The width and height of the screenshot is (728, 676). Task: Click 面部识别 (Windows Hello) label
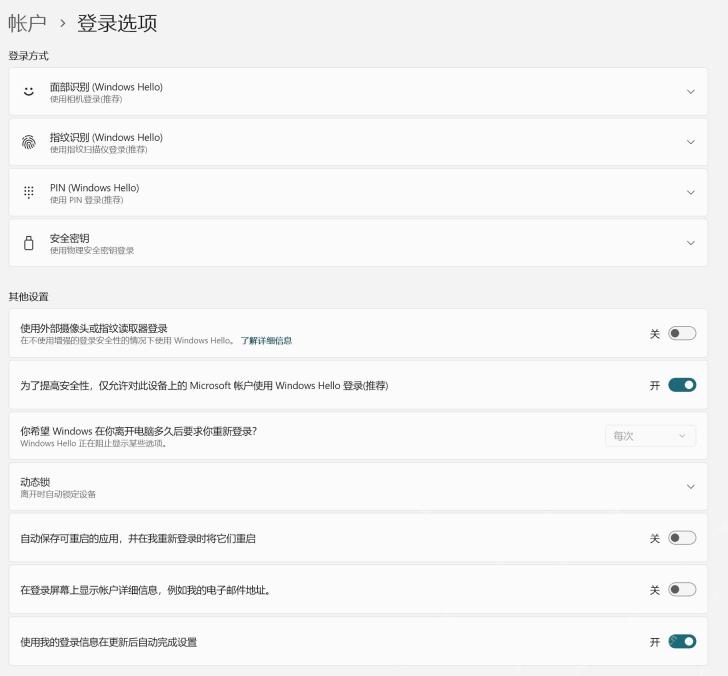[x=106, y=87]
